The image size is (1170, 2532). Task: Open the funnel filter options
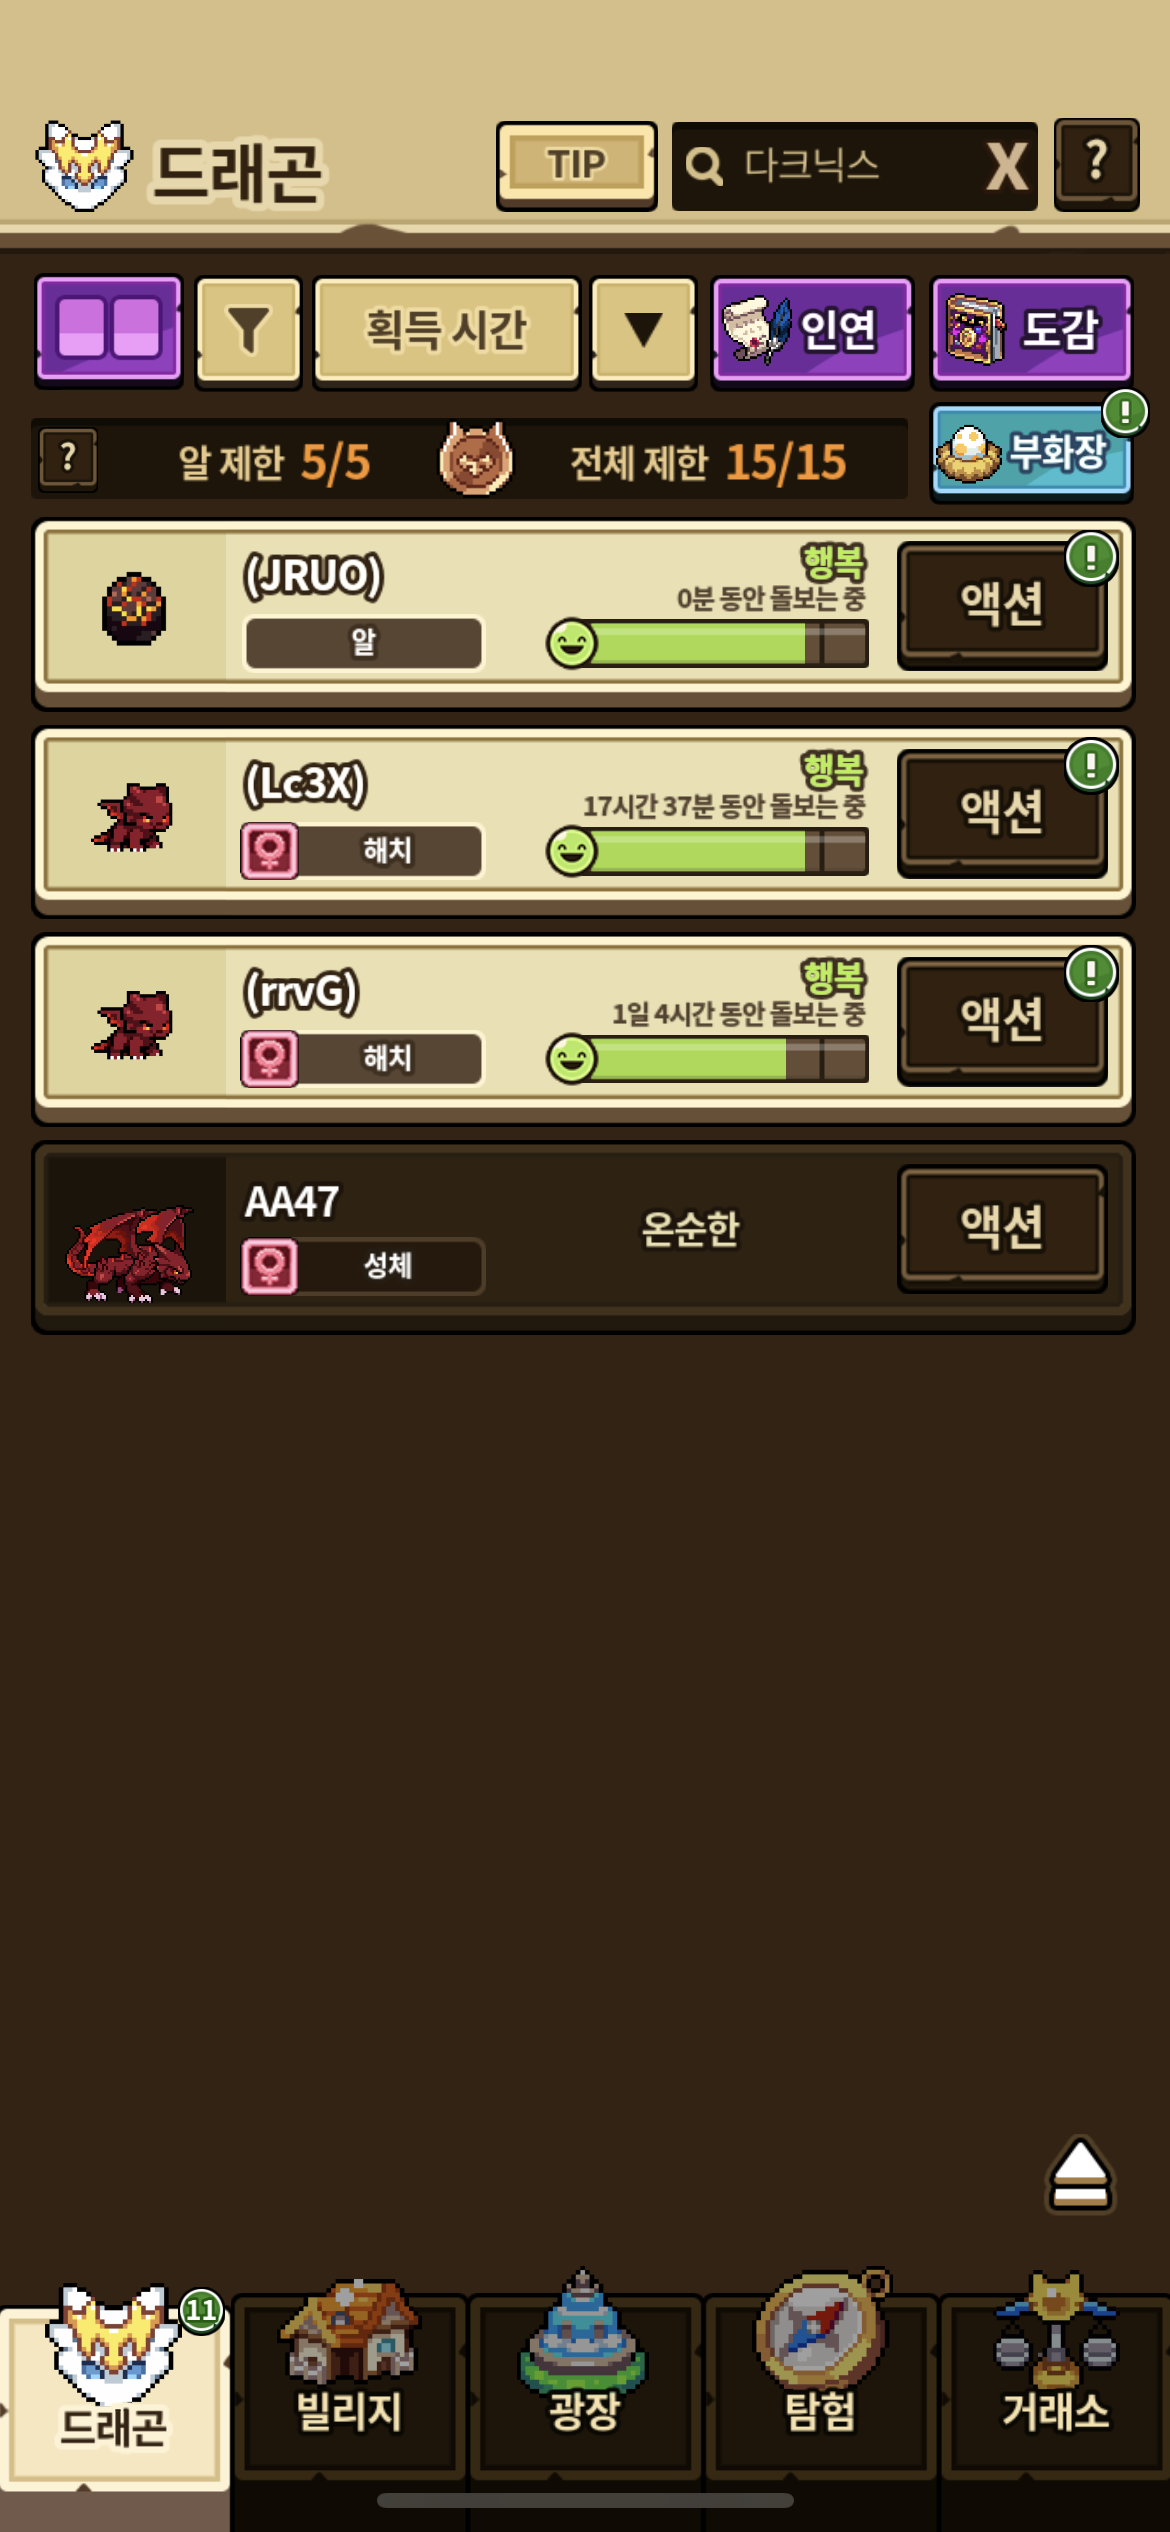tap(249, 331)
